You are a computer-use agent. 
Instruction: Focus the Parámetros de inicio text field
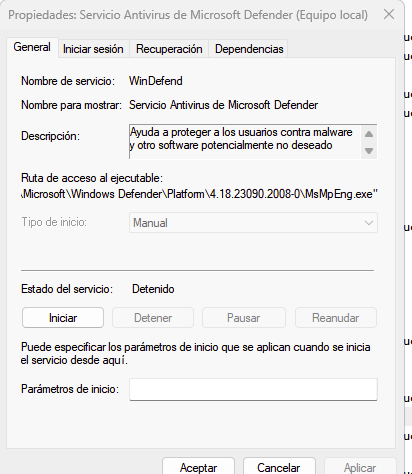[x=253, y=389]
